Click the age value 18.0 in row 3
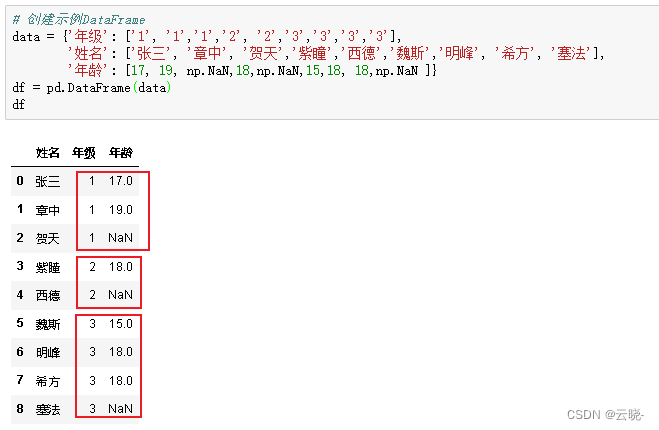Image resolution: width=659 pixels, height=430 pixels. point(121,266)
